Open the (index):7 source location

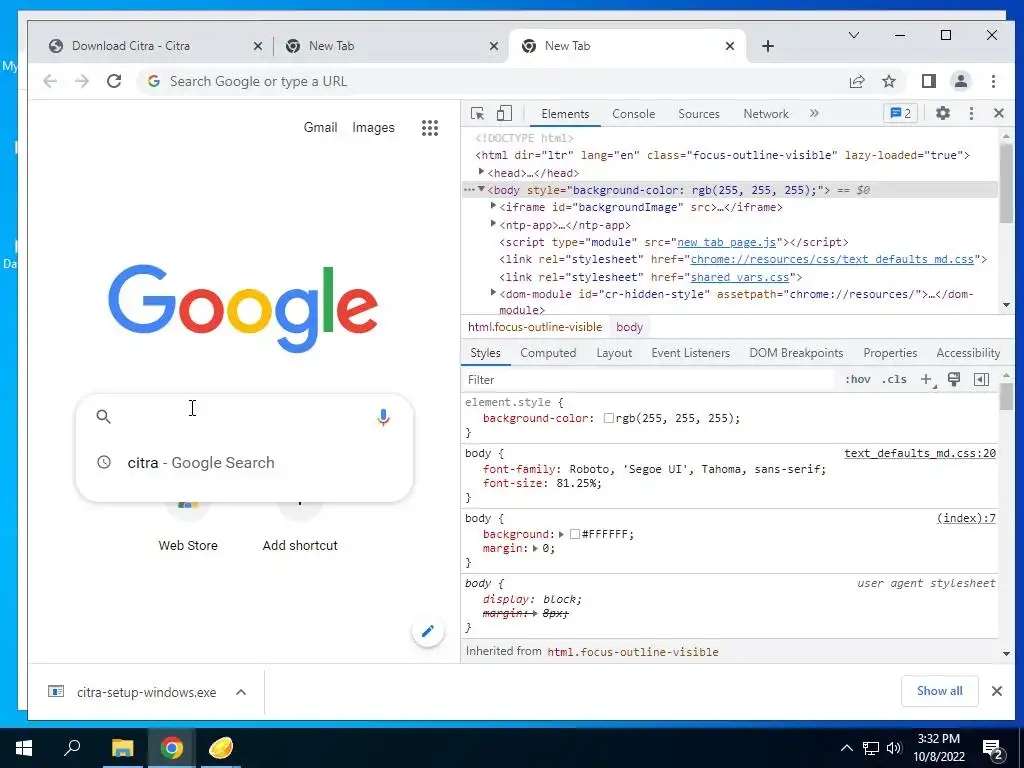(966, 519)
